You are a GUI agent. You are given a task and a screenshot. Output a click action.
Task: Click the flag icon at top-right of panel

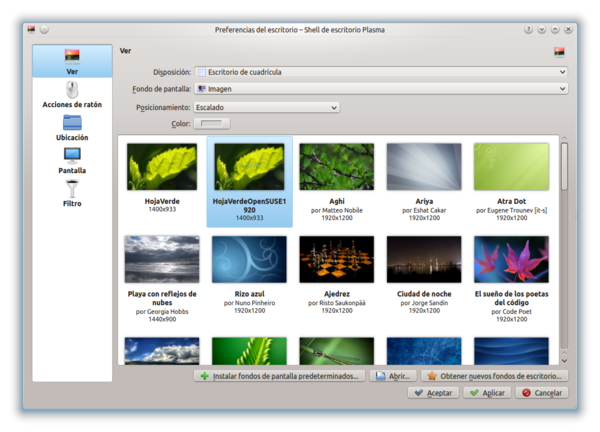559,51
